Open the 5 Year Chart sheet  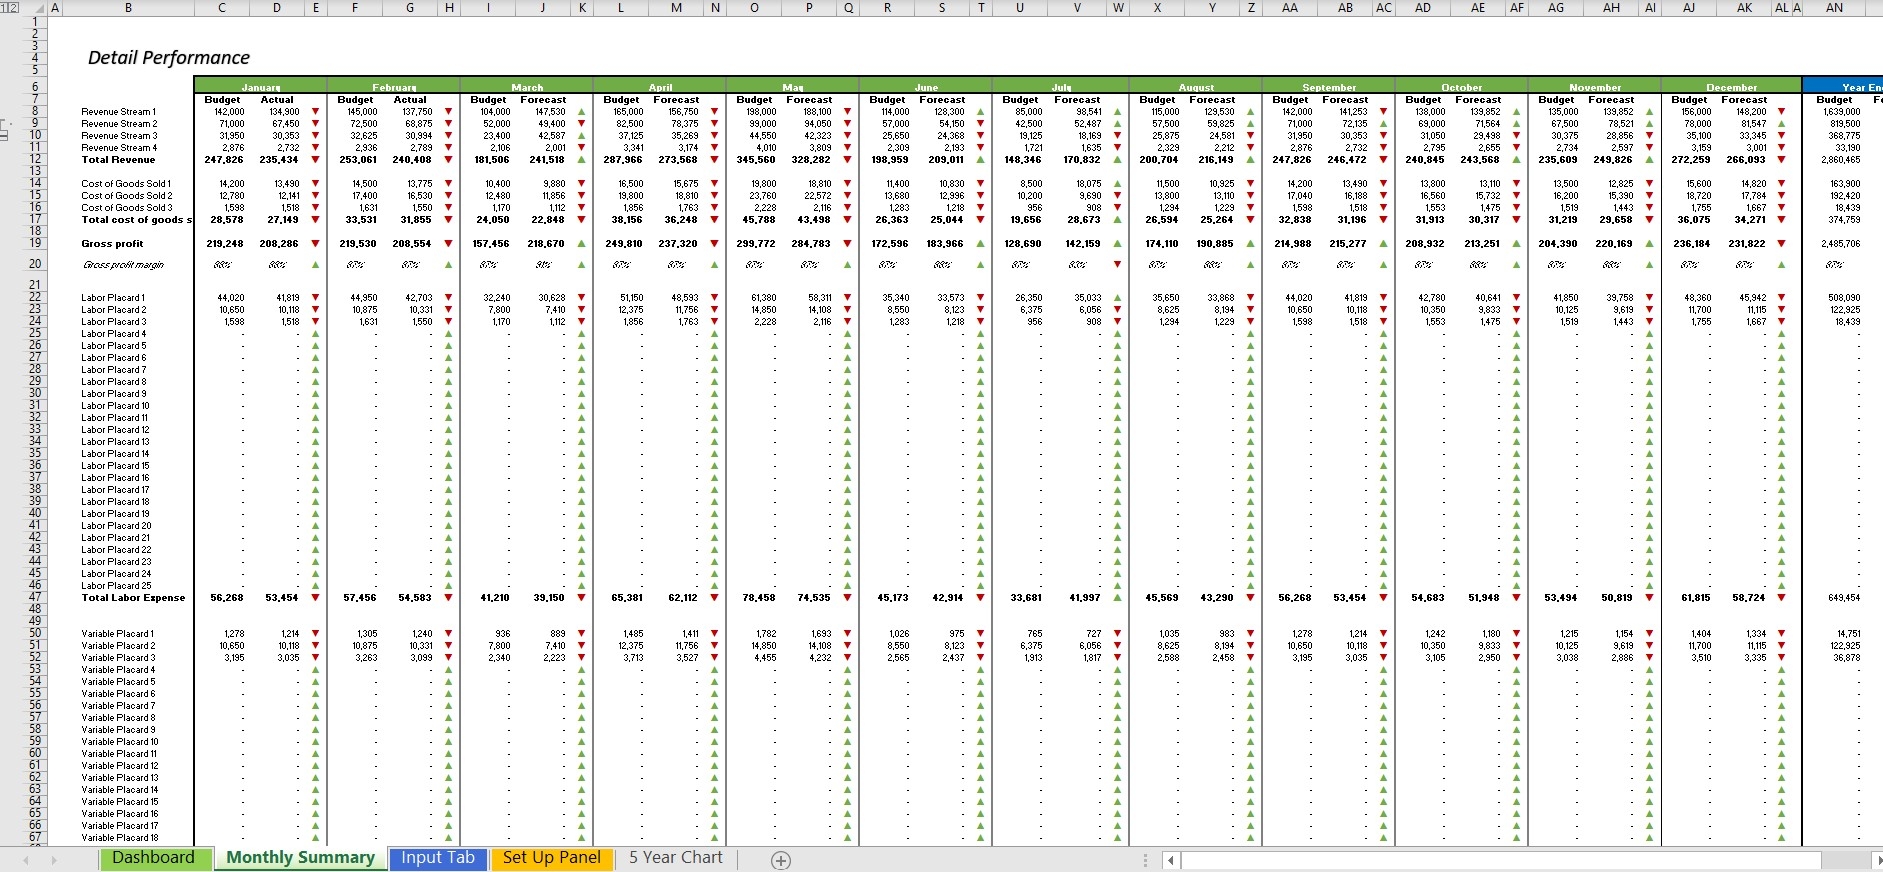675,858
